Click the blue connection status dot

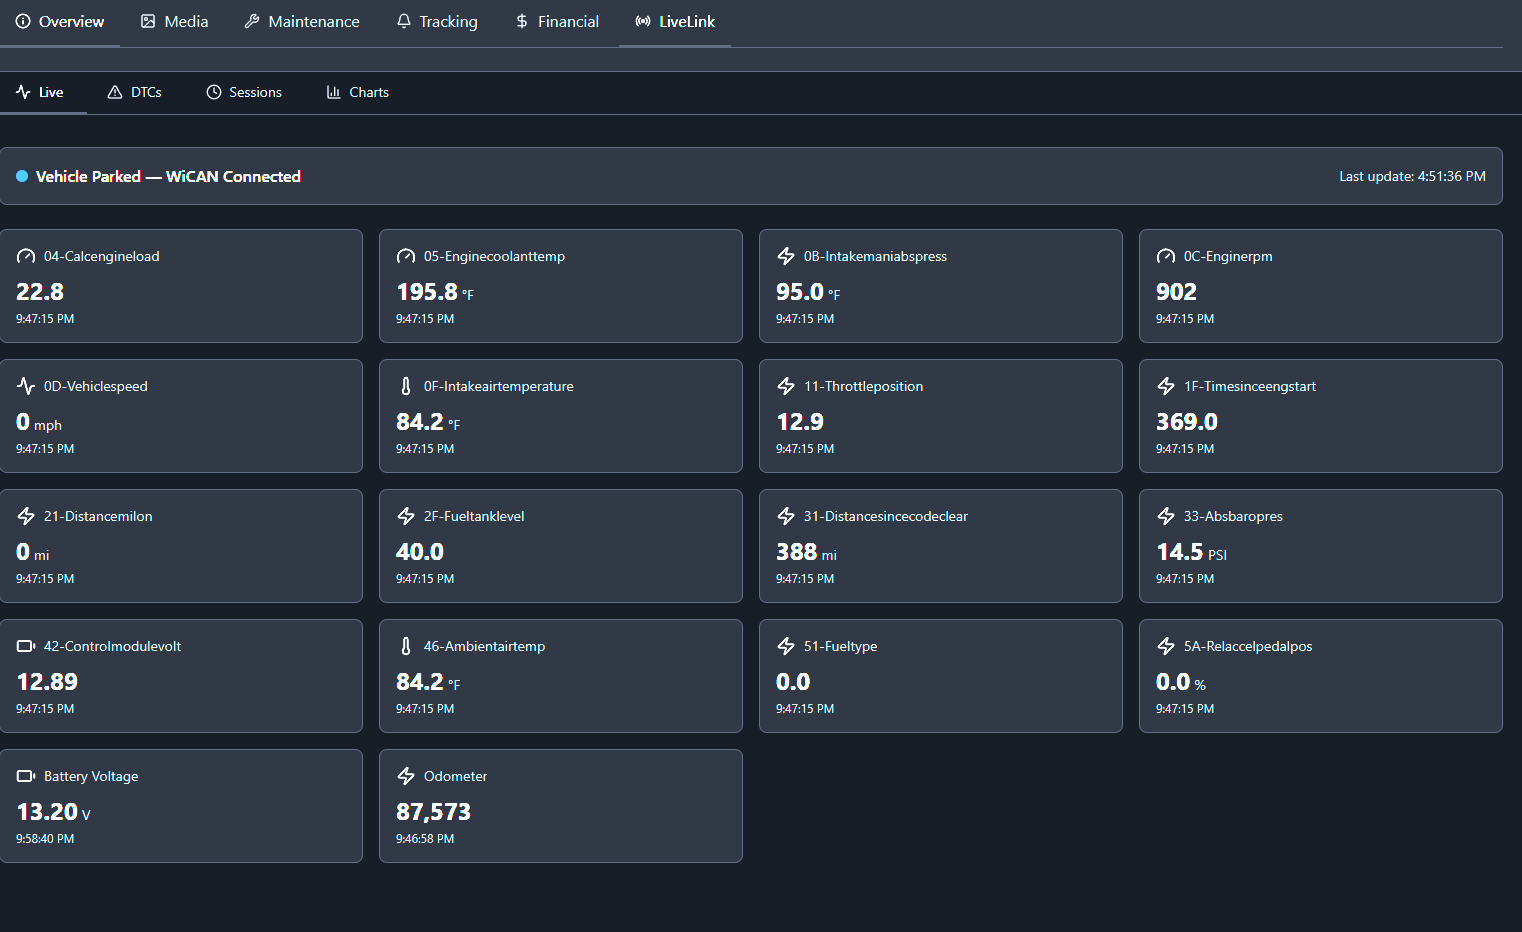click(22, 176)
